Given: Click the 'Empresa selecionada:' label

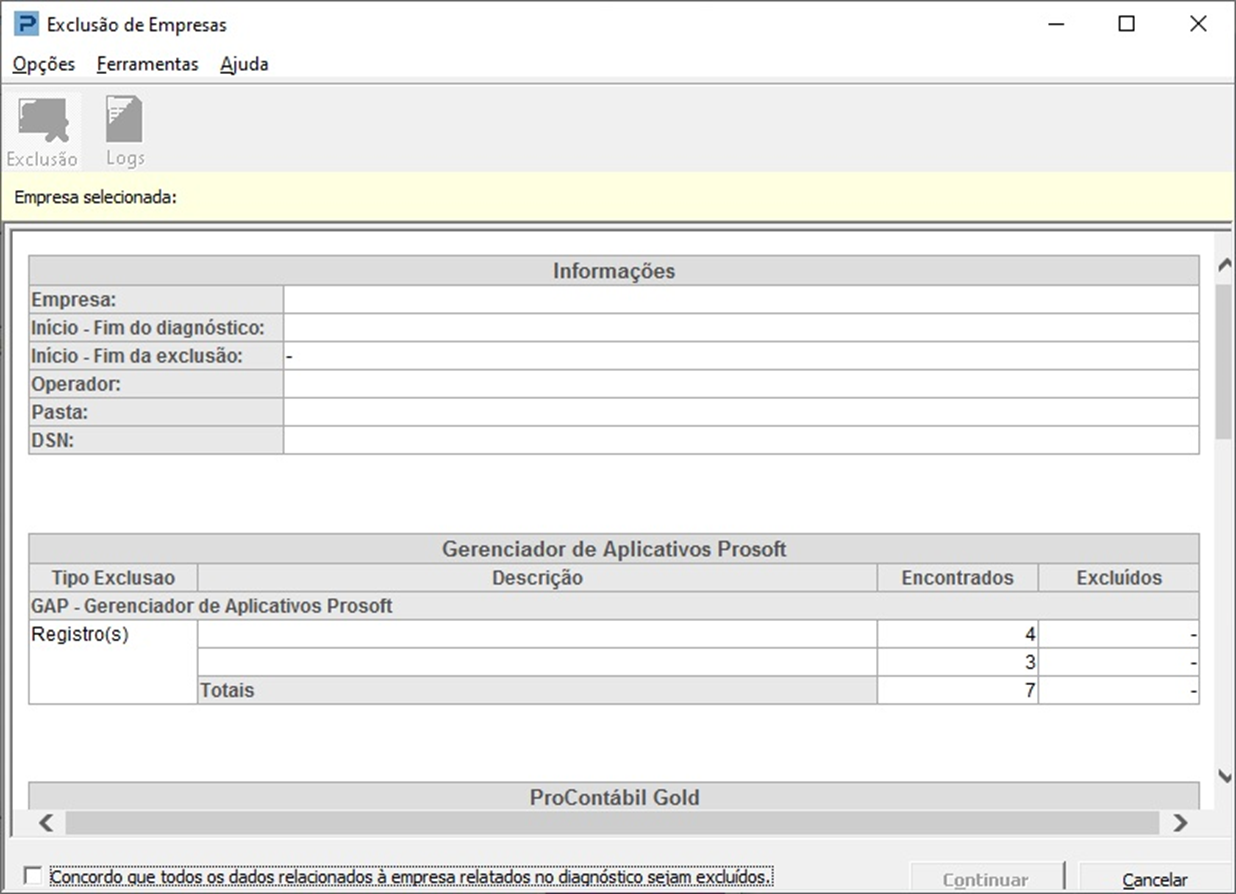Looking at the screenshot, I should [x=95, y=197].
